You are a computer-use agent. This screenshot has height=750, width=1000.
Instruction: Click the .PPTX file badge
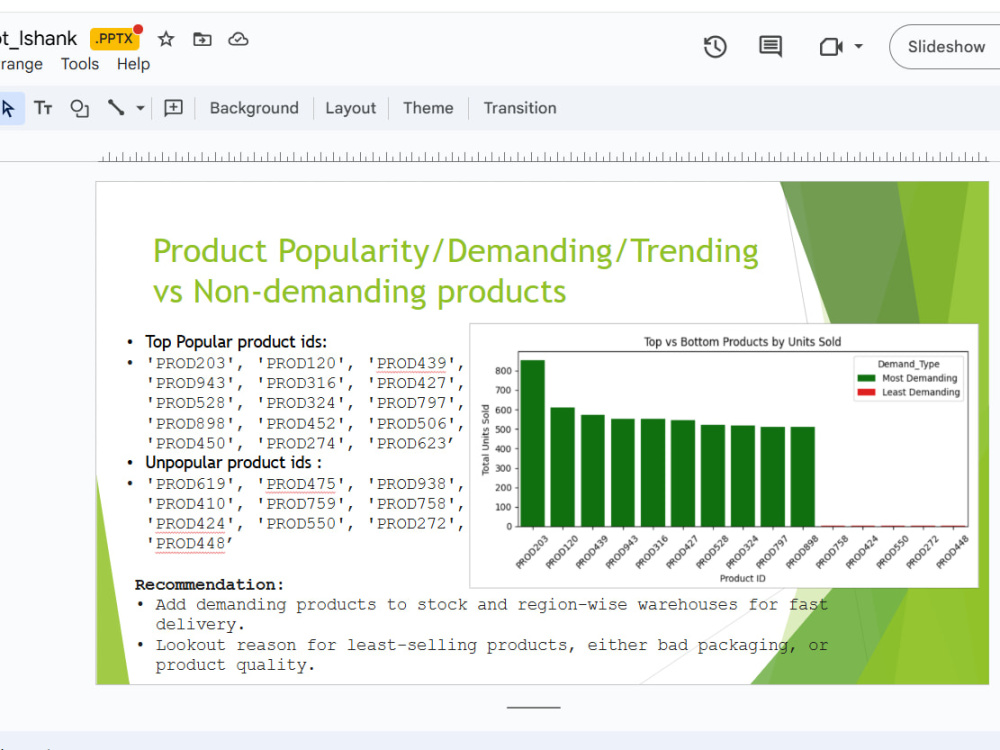coord(114,39)
